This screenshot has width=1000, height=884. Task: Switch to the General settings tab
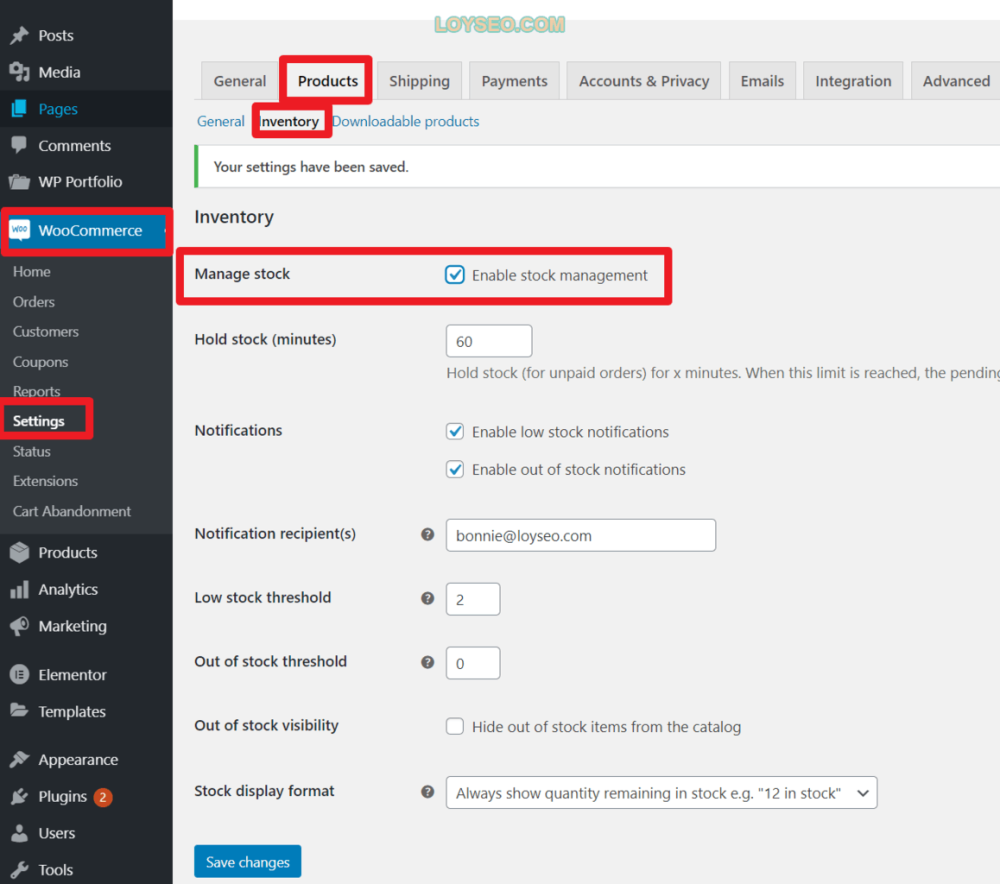(x=240, y=81)
